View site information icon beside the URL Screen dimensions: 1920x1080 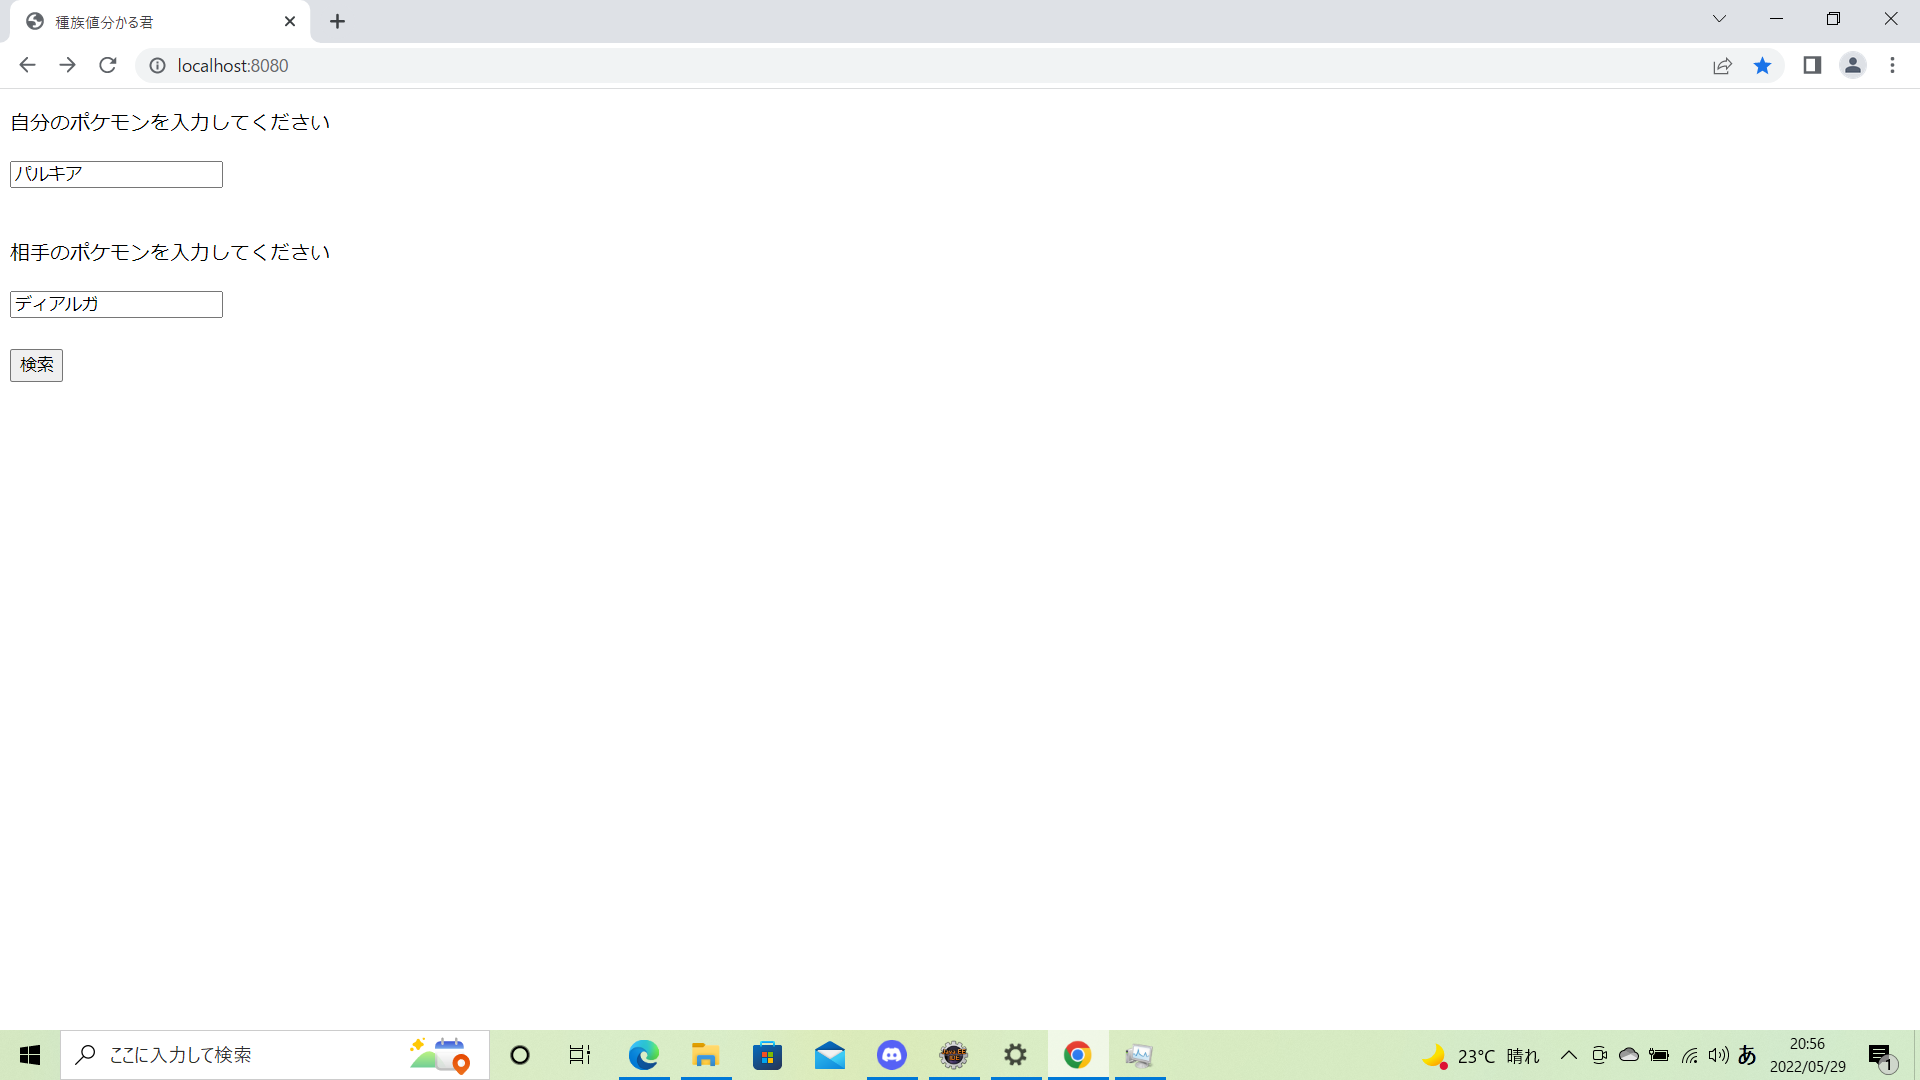157,65
